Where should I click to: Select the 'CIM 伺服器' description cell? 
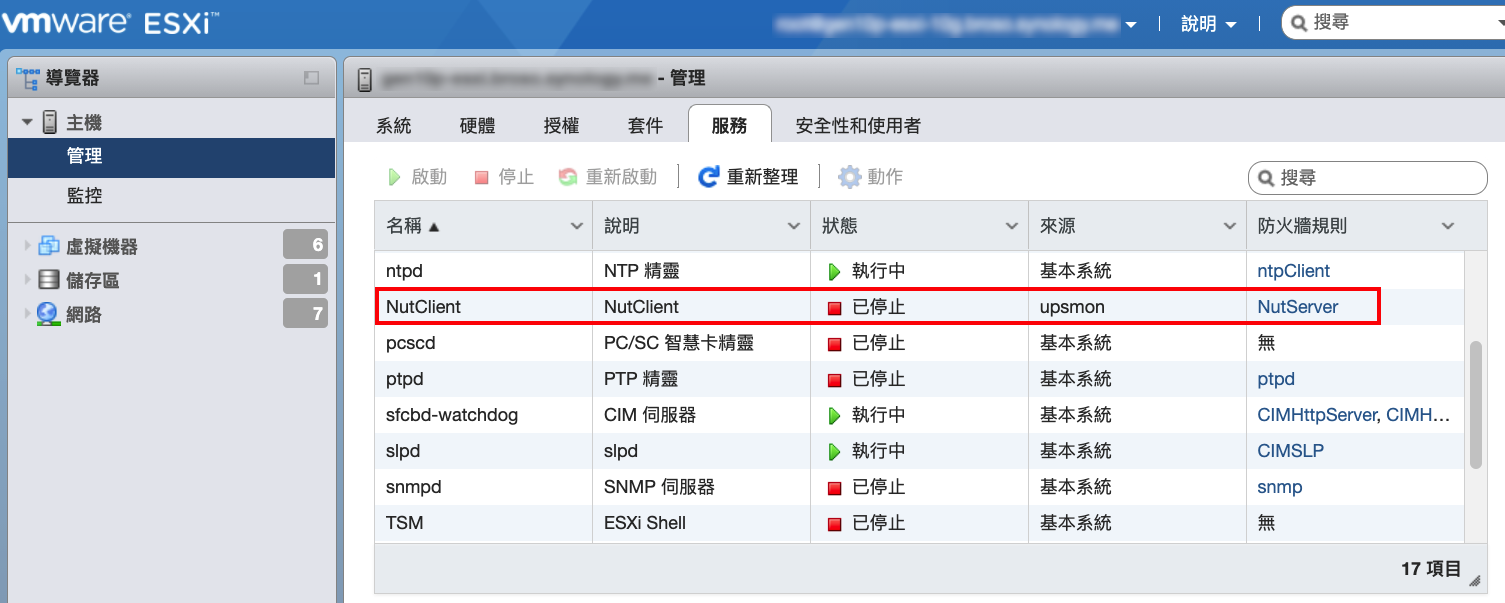[701, 415]
